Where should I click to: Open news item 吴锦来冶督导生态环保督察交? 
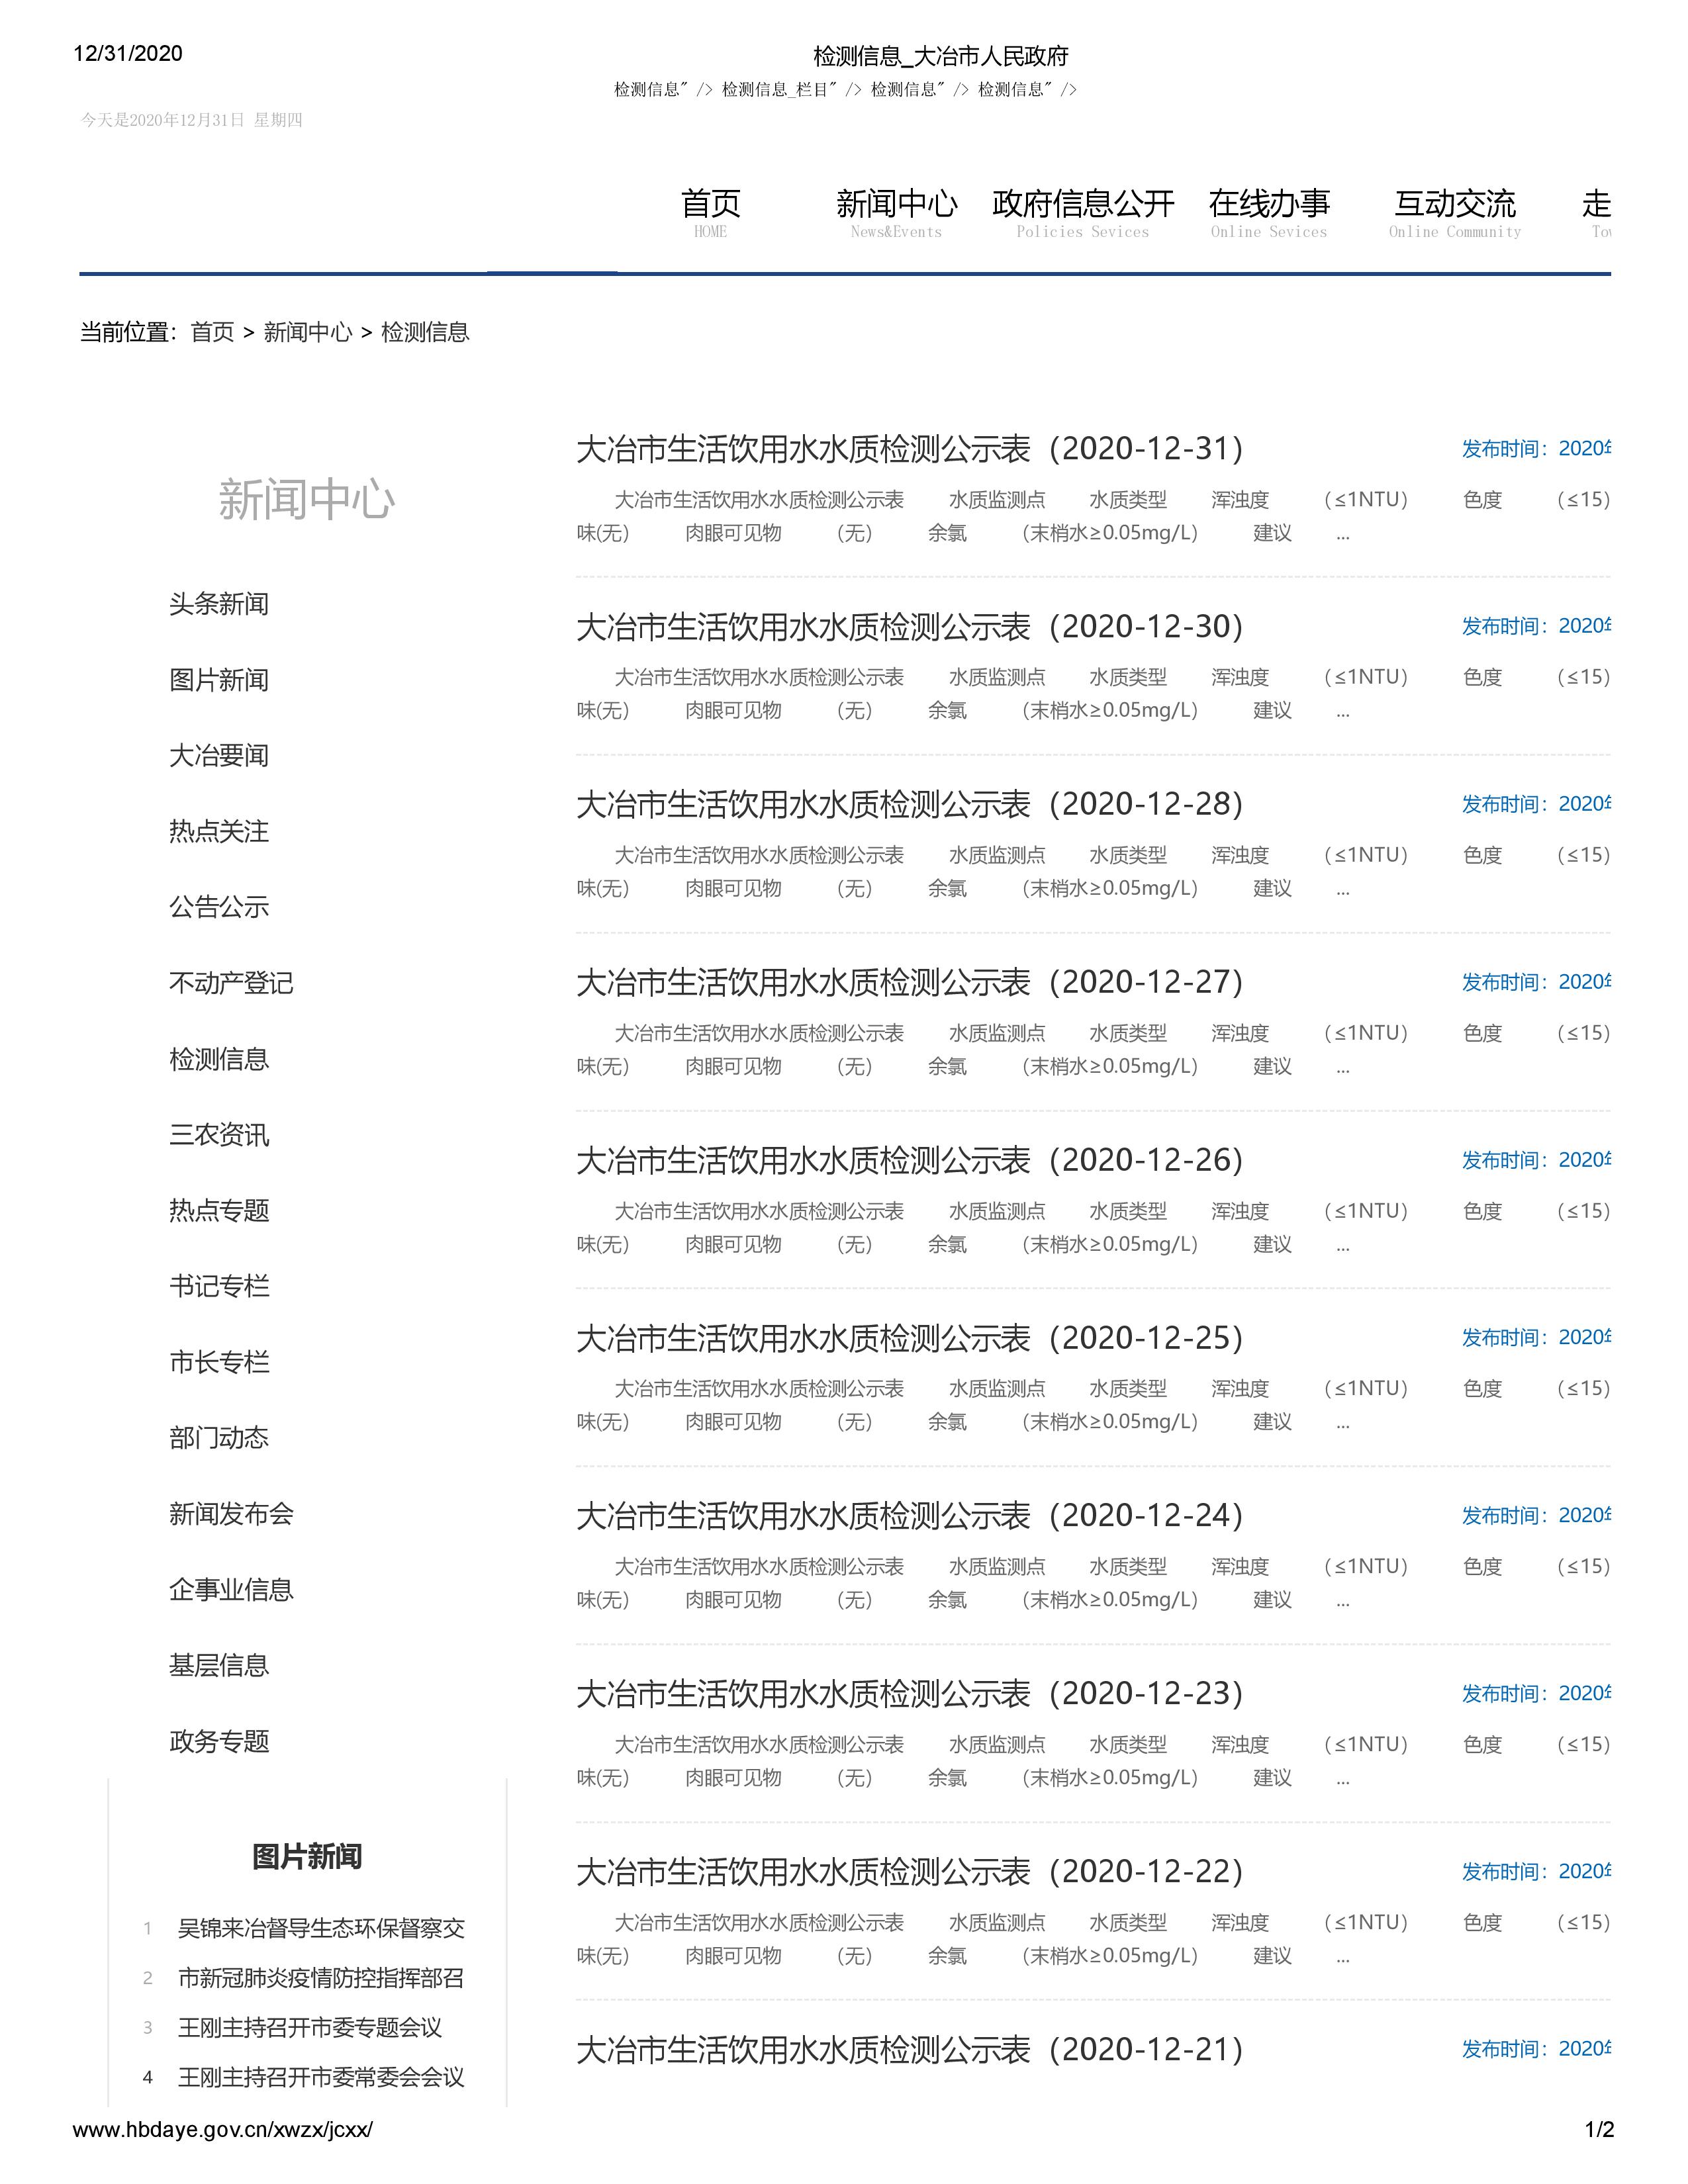(321, 1928)
